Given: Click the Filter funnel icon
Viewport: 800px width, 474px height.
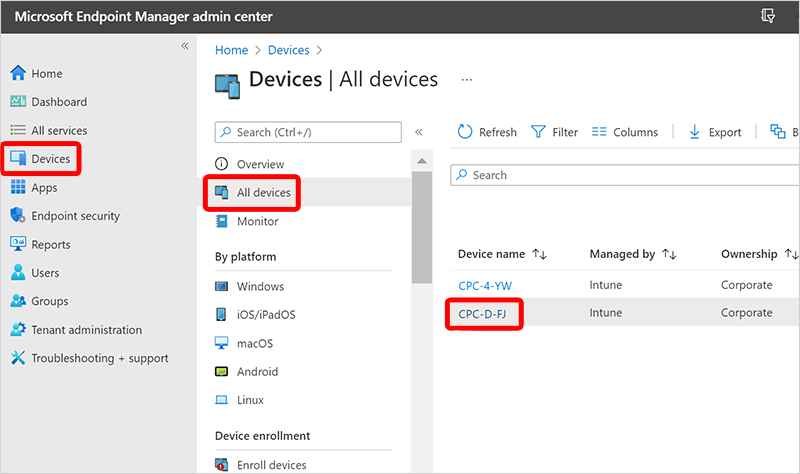Looking at the screenshot, I should [x=538, y=132].
